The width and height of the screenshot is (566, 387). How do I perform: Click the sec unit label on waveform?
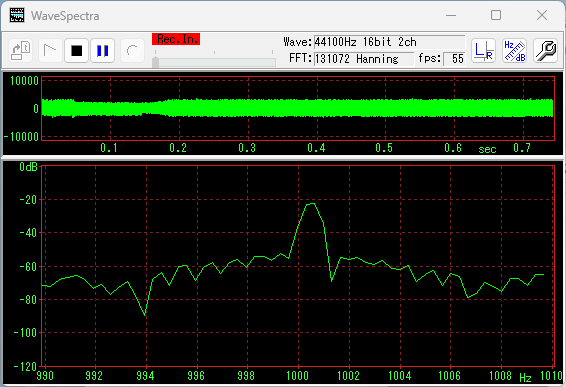487,149
